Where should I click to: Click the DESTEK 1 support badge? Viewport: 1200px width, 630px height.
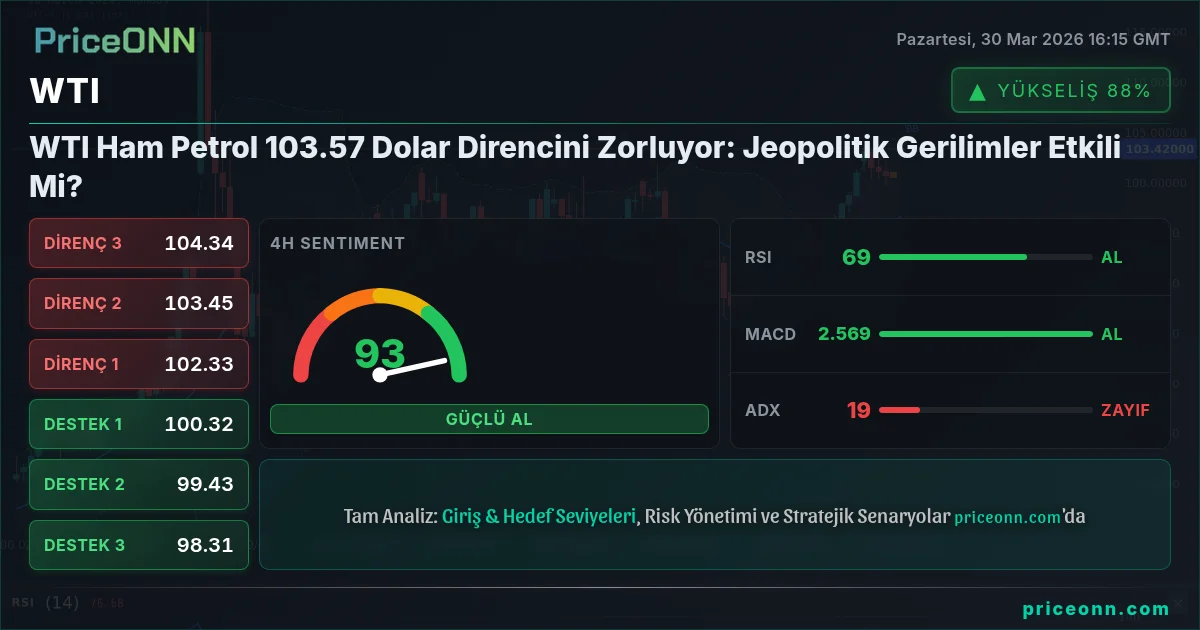[x=138, y=424]
